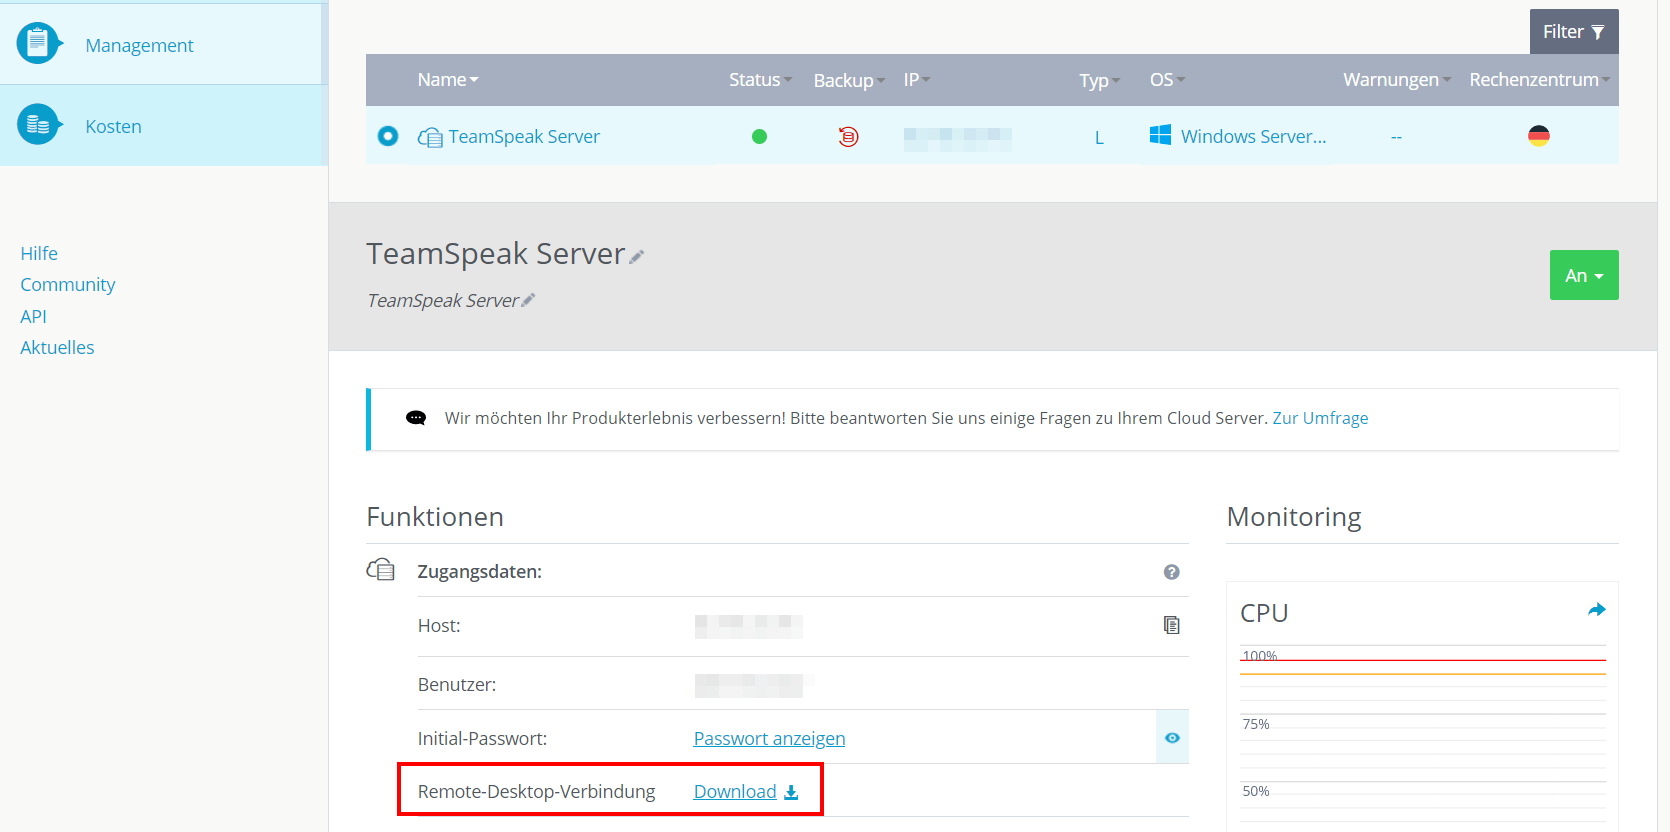Image resolution: width=1670 pixels, height=832 pixels.
Task: Sort by the OS column
Action: [1167, 79]
